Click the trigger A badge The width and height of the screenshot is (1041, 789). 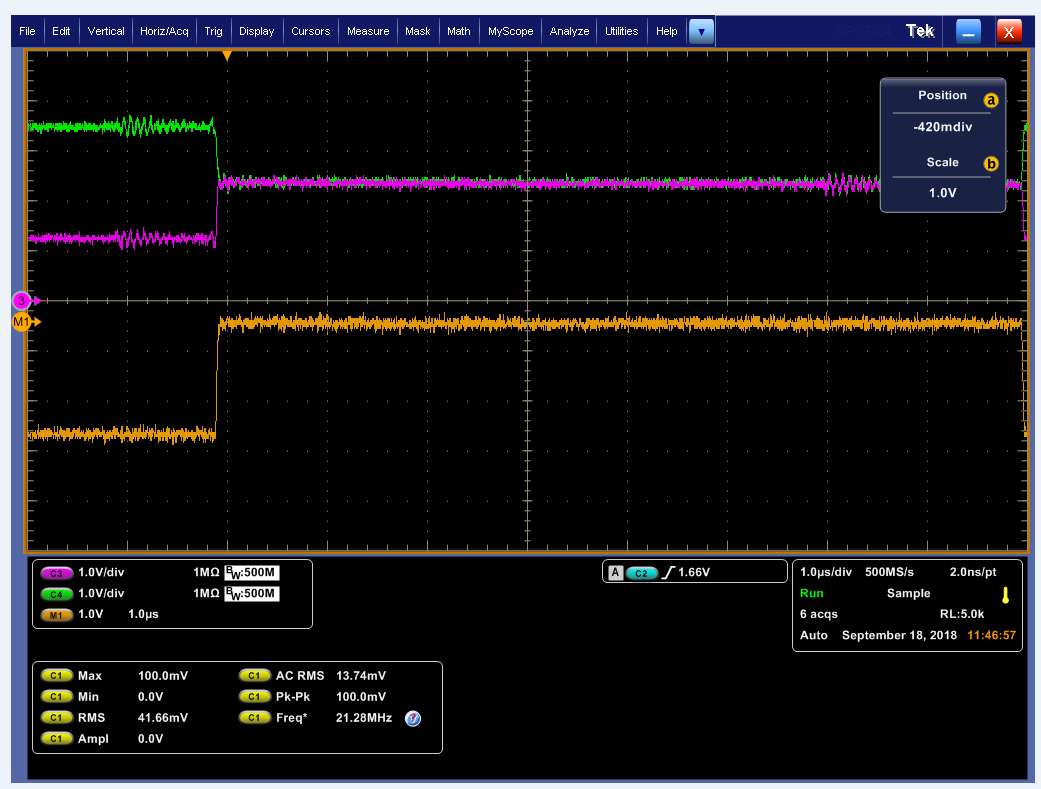(615, 572)
